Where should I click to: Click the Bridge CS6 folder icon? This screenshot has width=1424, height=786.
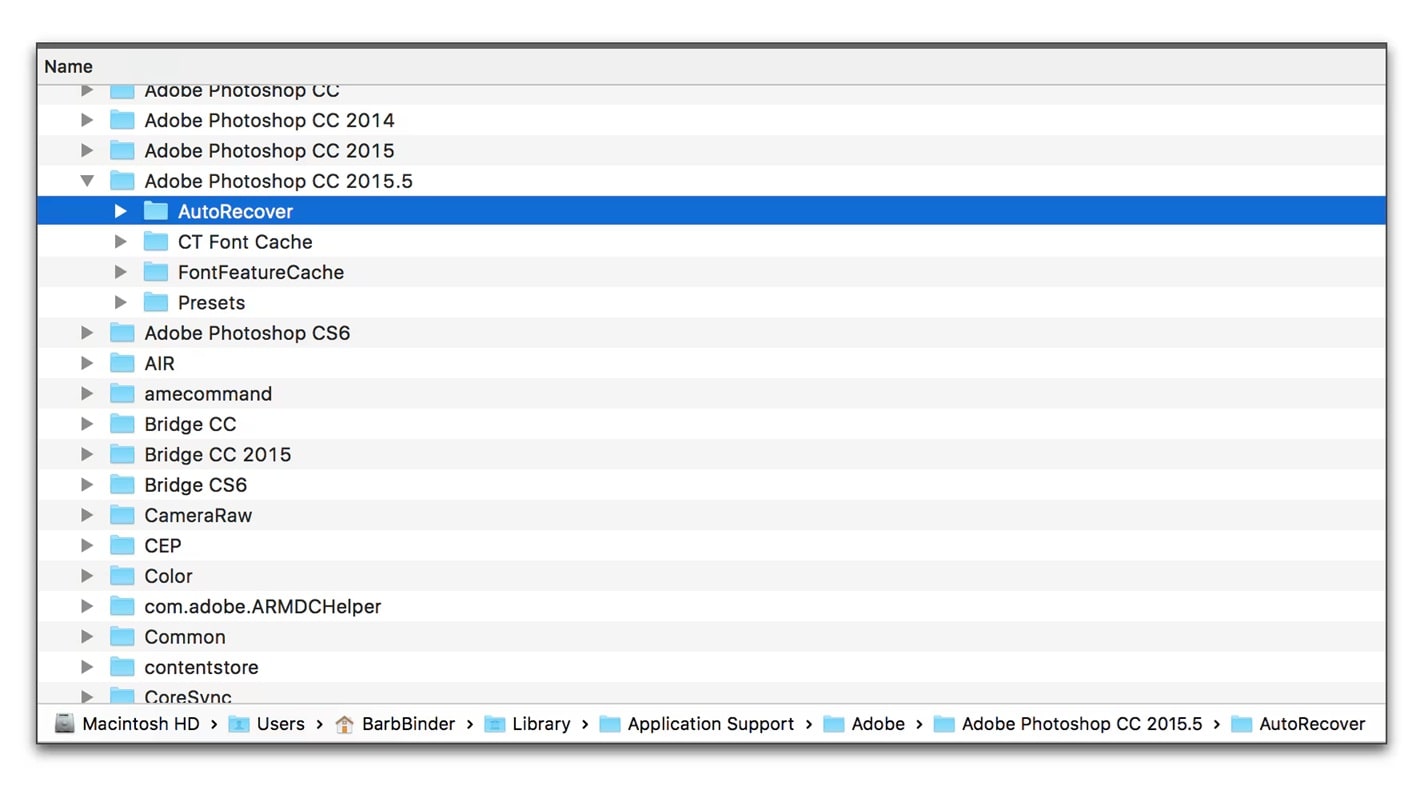[x=121, y=485]
